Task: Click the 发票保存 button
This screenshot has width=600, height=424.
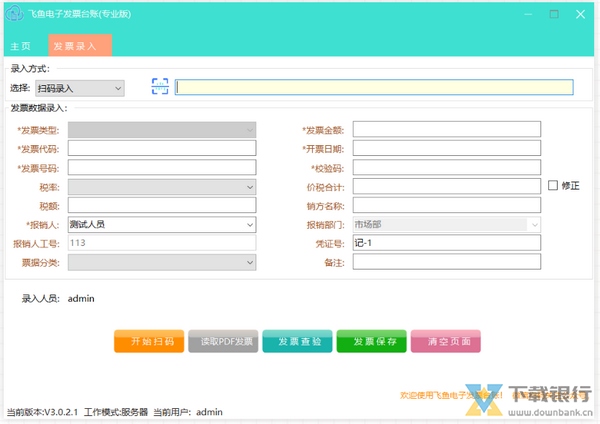Action: [x=372, y=341]
